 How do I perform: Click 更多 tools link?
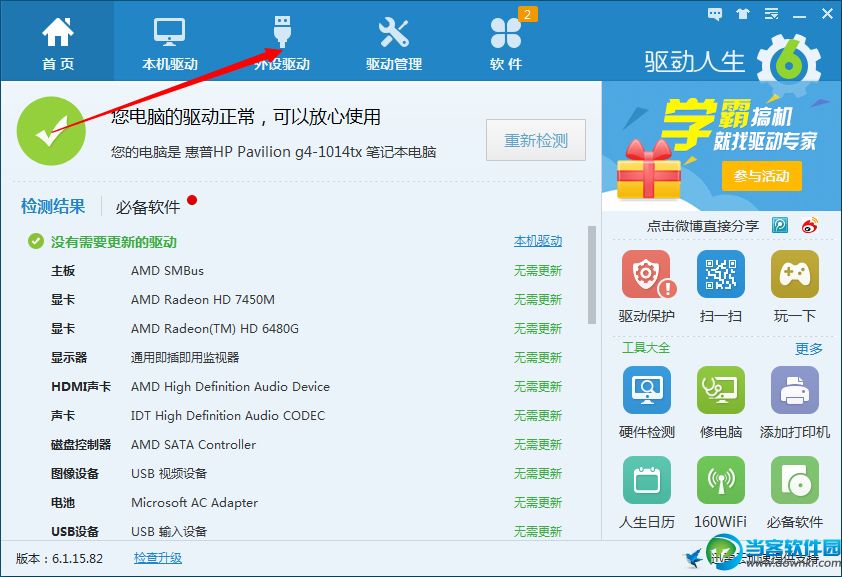tap(809, 349)
